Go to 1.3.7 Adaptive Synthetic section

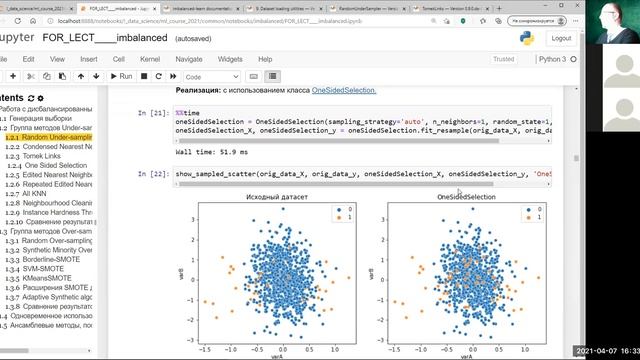(x=49, y=297)
